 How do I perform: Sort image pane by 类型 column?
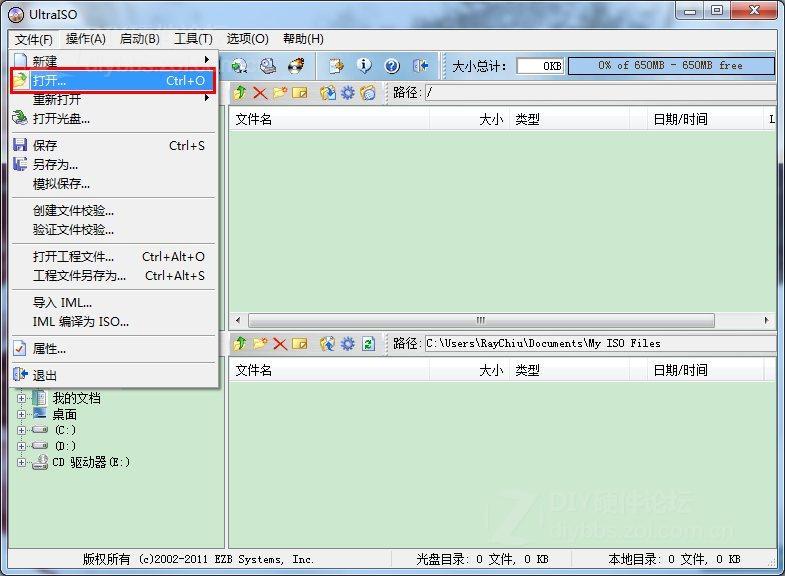coord(569,119)
